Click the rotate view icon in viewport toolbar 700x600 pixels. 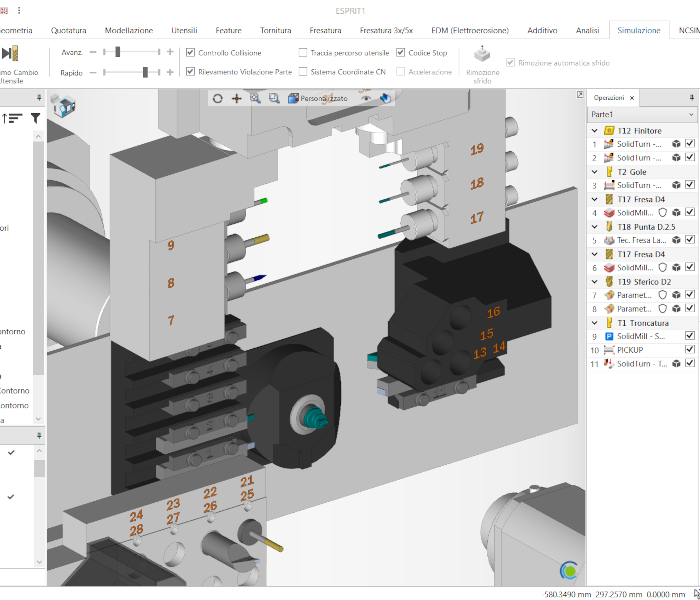(x=218, y=98)
